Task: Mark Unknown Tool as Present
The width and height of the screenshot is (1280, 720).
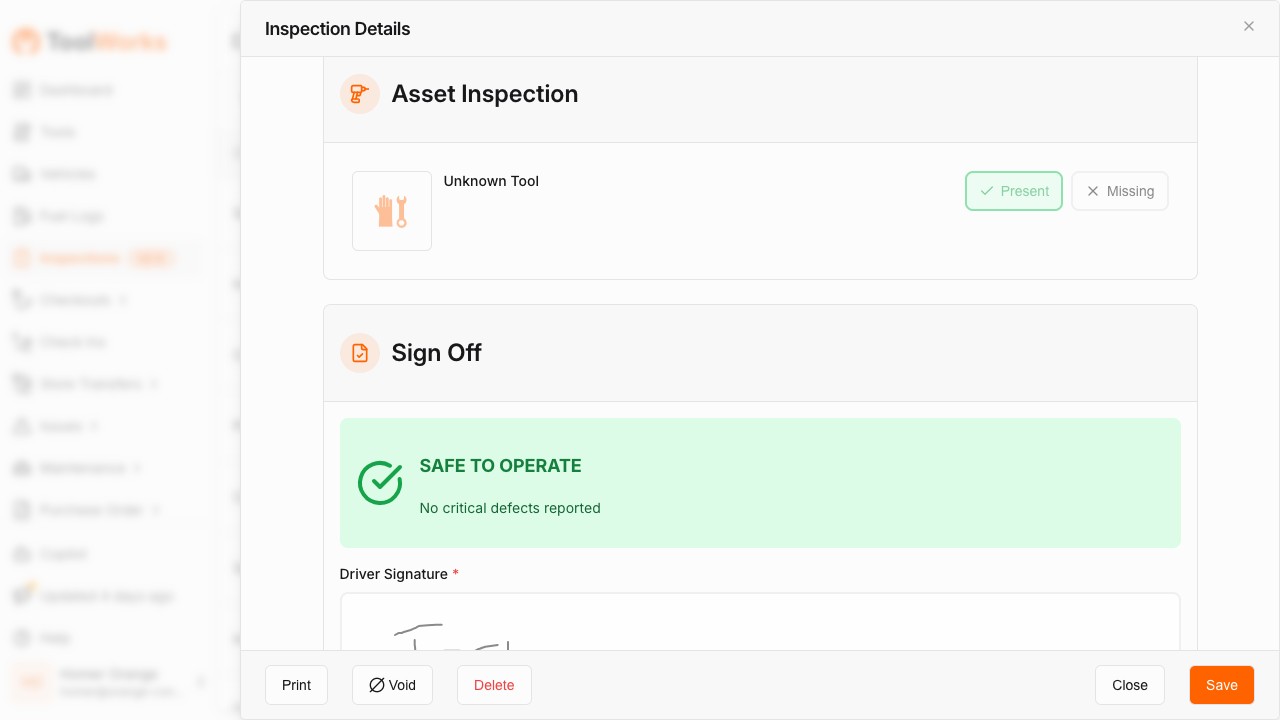Action: (1013, 191)
